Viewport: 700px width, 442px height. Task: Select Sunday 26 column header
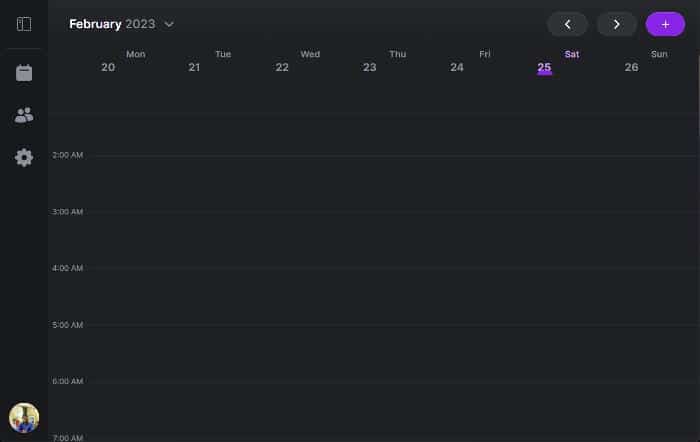(x=645, y=61)
